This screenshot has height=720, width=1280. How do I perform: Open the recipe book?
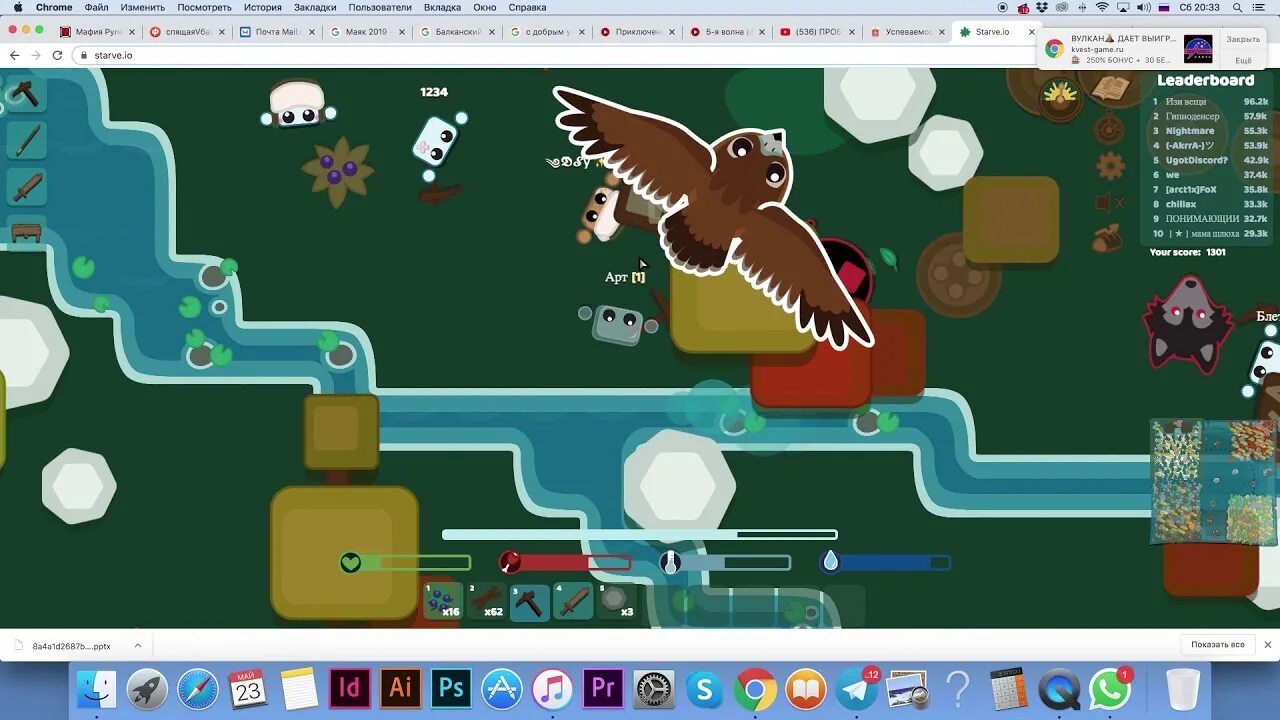tap(1110, 90)
